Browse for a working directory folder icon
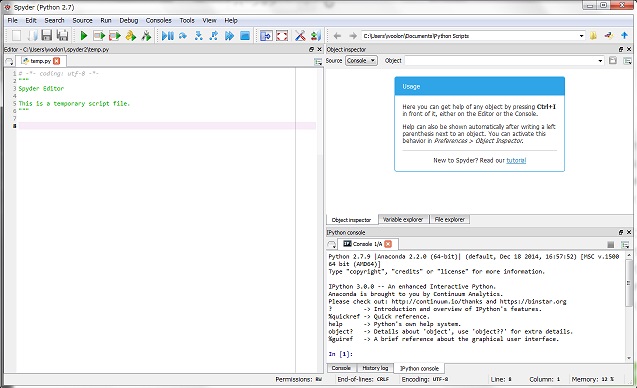The height and width of the screenshot is (388, 637). point(594,36)
